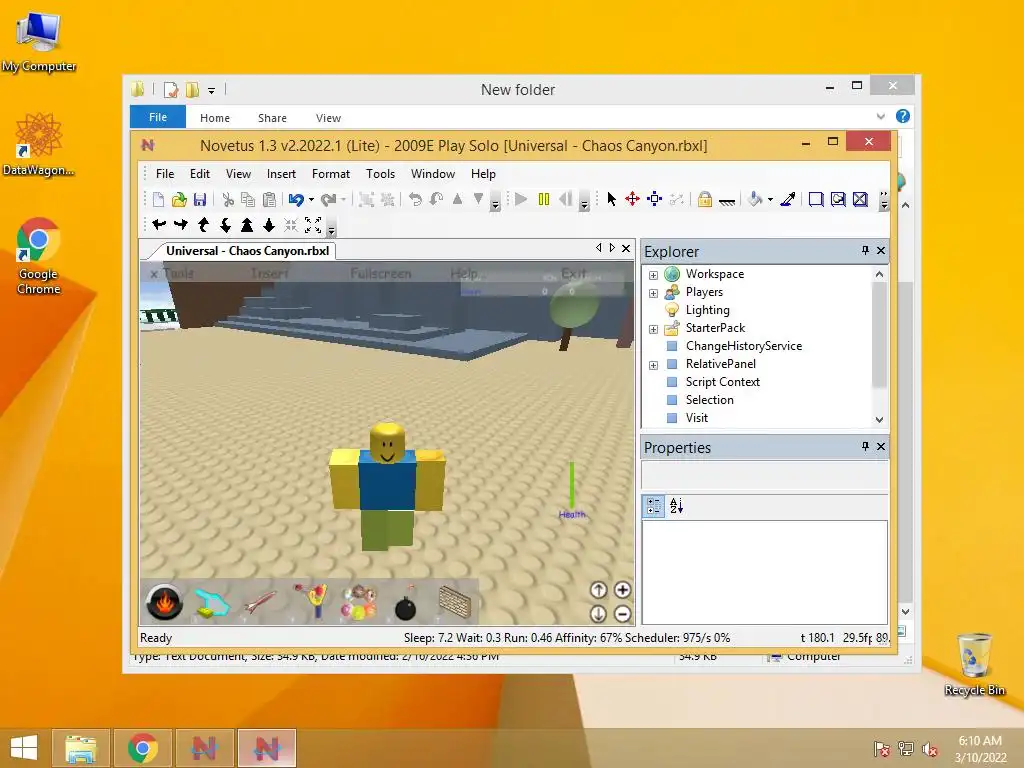Click the Windows Start button
Viewport: 1024px width, 768px height.
(24, 748)
